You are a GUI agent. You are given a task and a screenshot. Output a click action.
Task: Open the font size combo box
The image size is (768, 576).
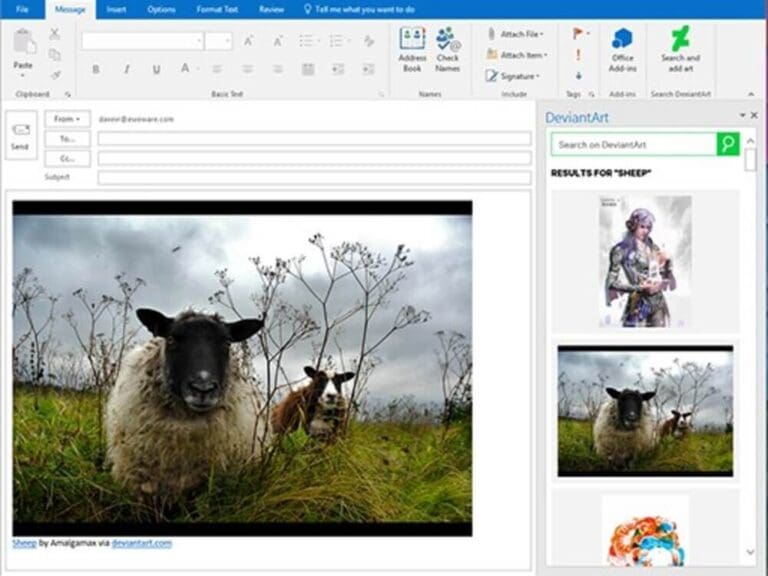(218, 41)
